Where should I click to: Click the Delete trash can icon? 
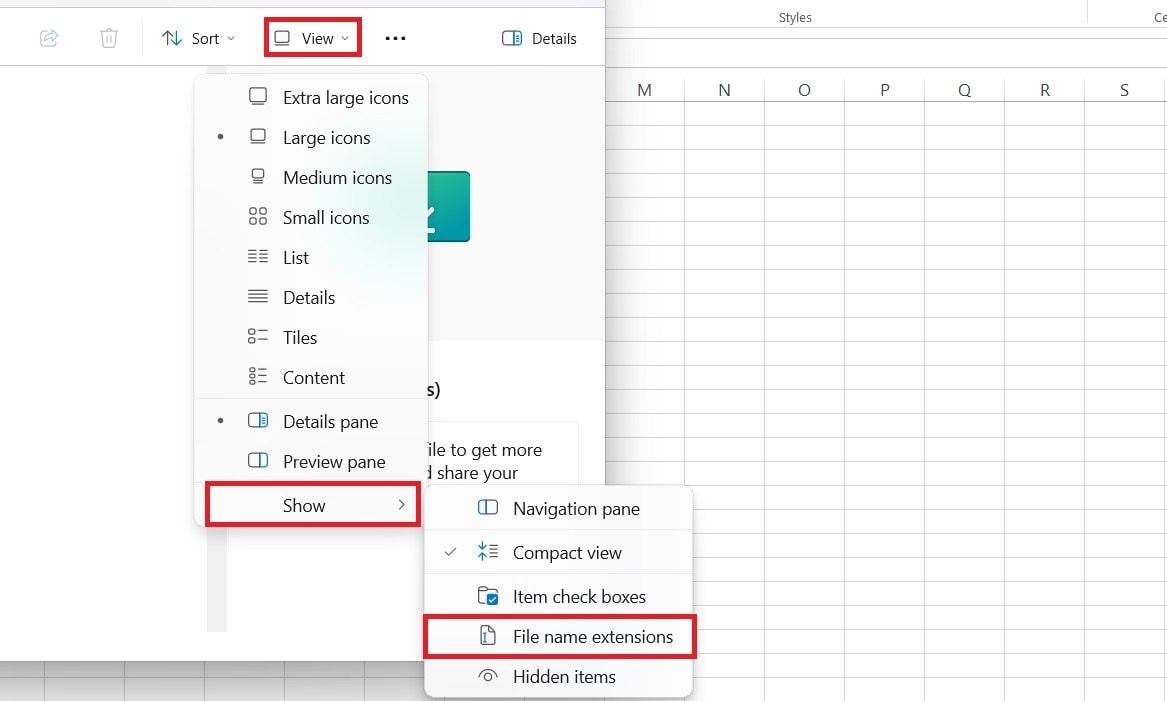109,38
